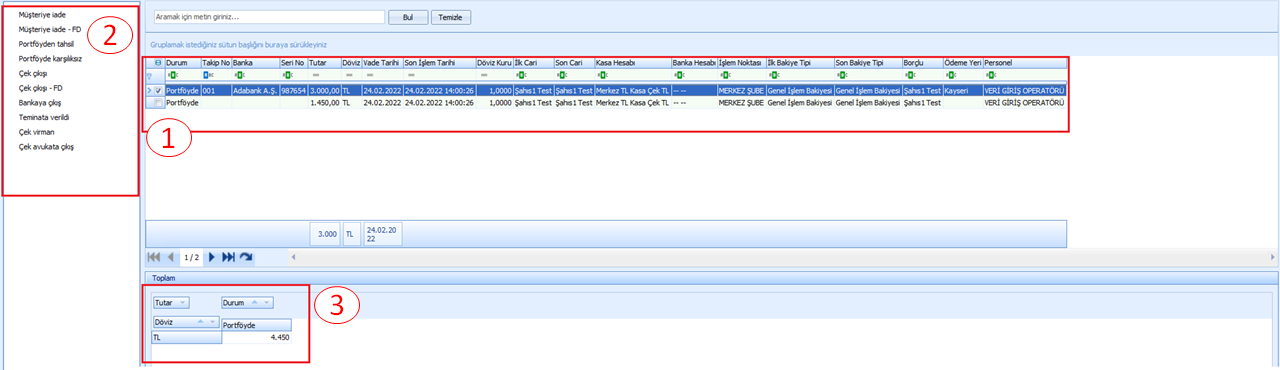
Task: Click the filter operator icon under İlk Cari
Action: coord(520,75)
